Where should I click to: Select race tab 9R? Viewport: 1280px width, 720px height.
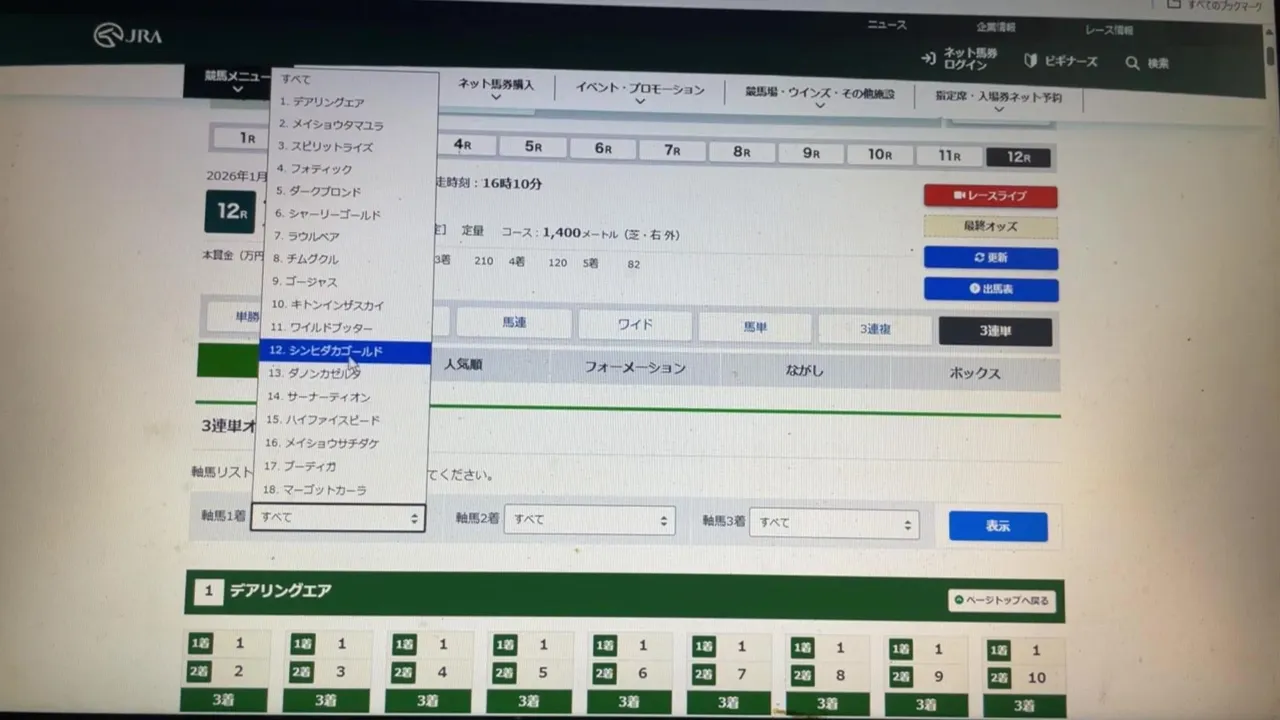810,153
